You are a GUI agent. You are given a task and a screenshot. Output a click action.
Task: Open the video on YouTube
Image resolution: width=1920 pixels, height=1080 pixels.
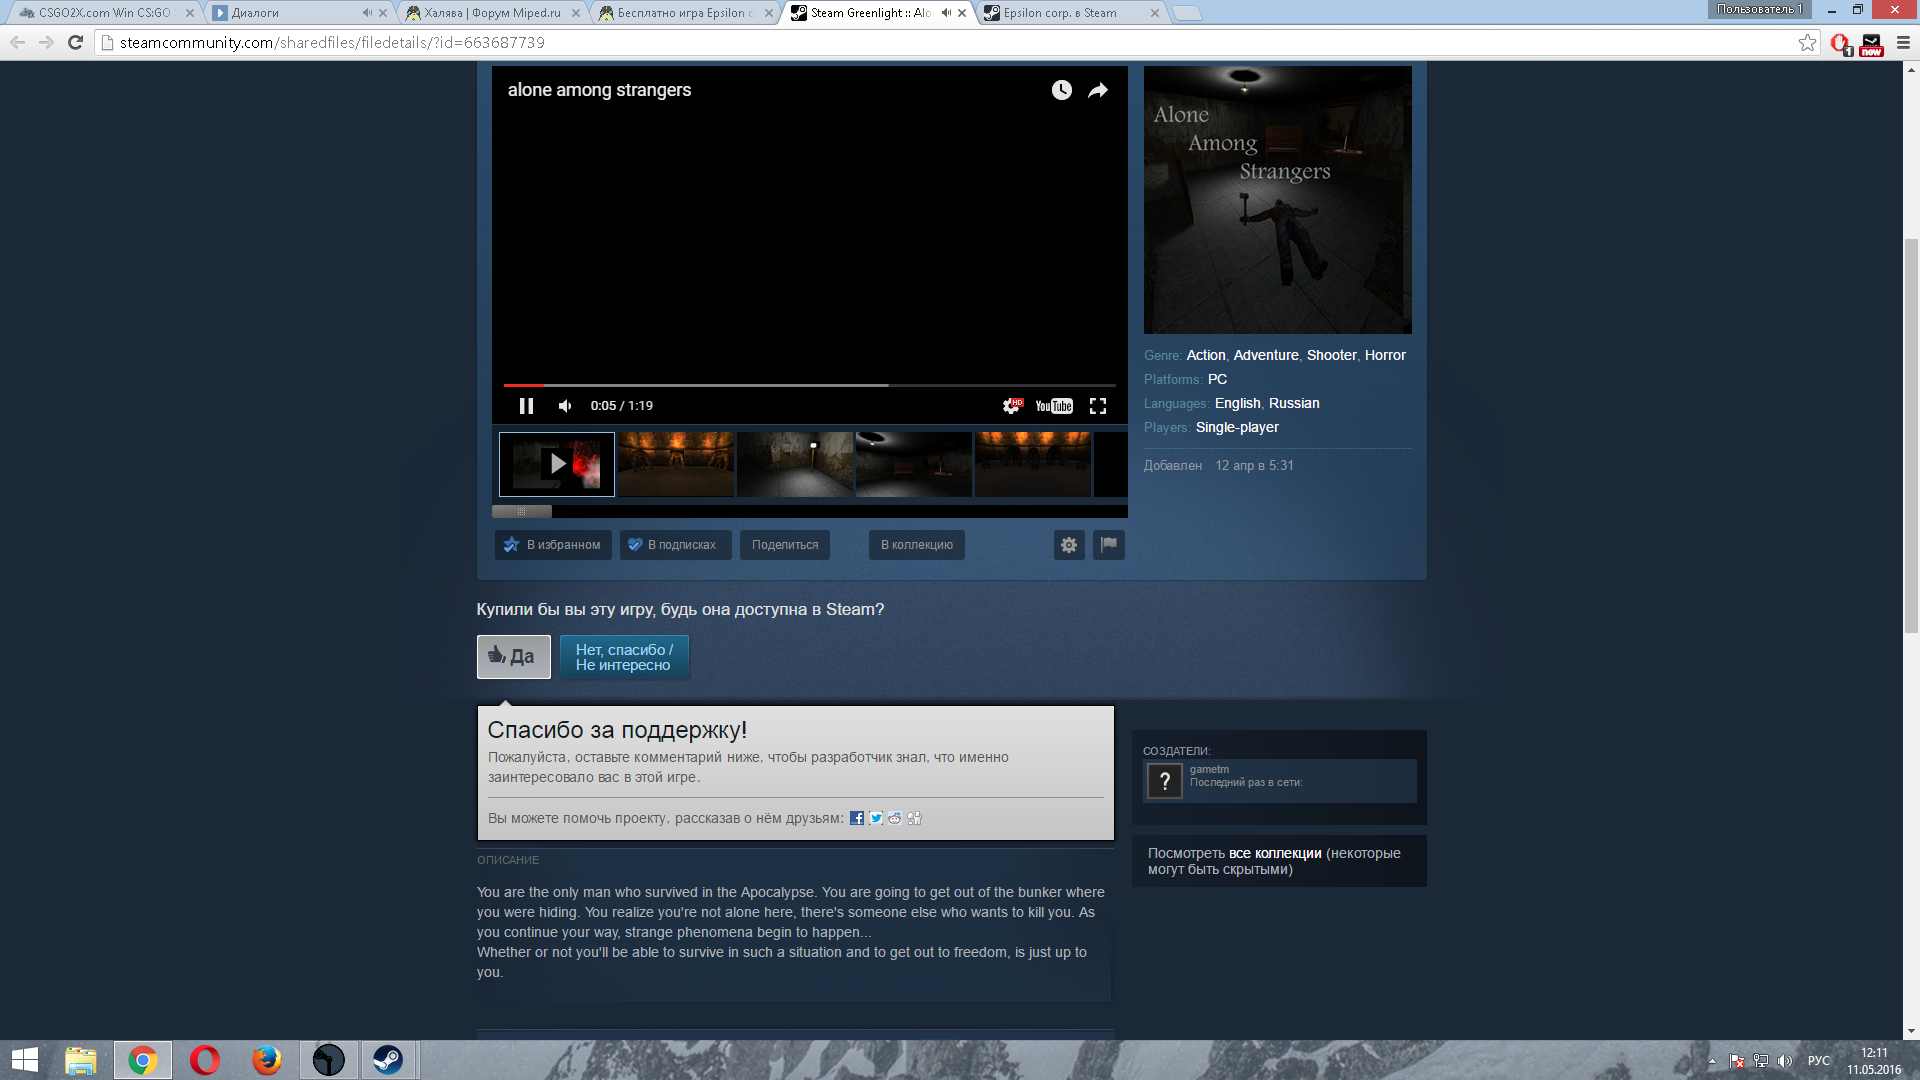(x=1054, y=406)
